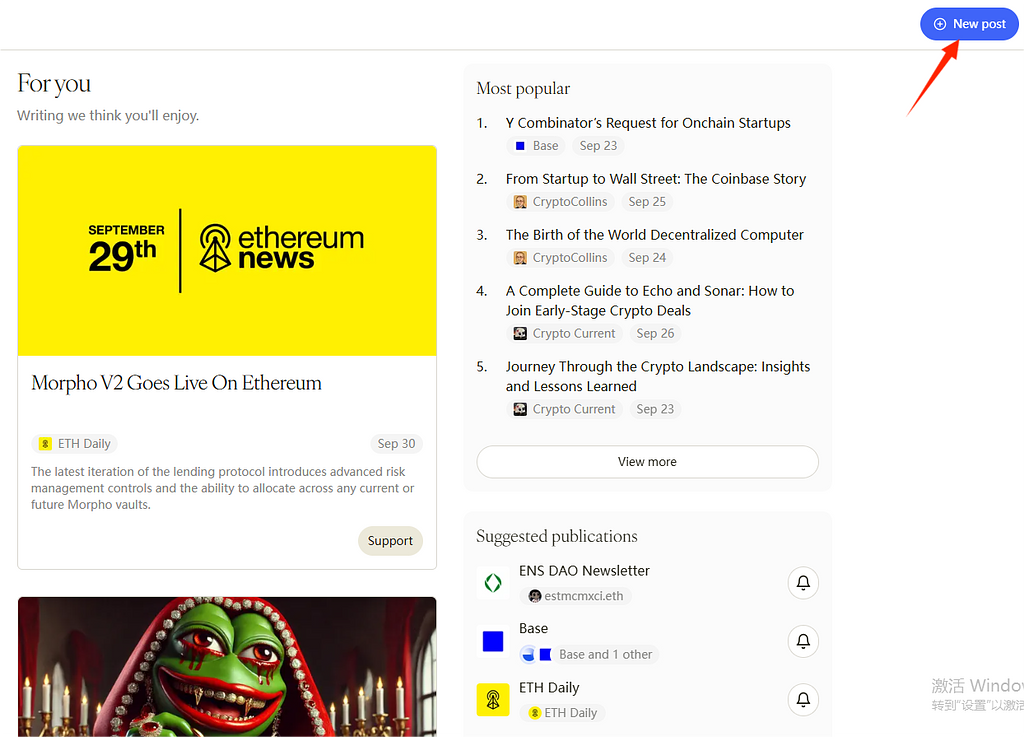
Task: Open the green frog article thumbnail
Action: [227, 667]
